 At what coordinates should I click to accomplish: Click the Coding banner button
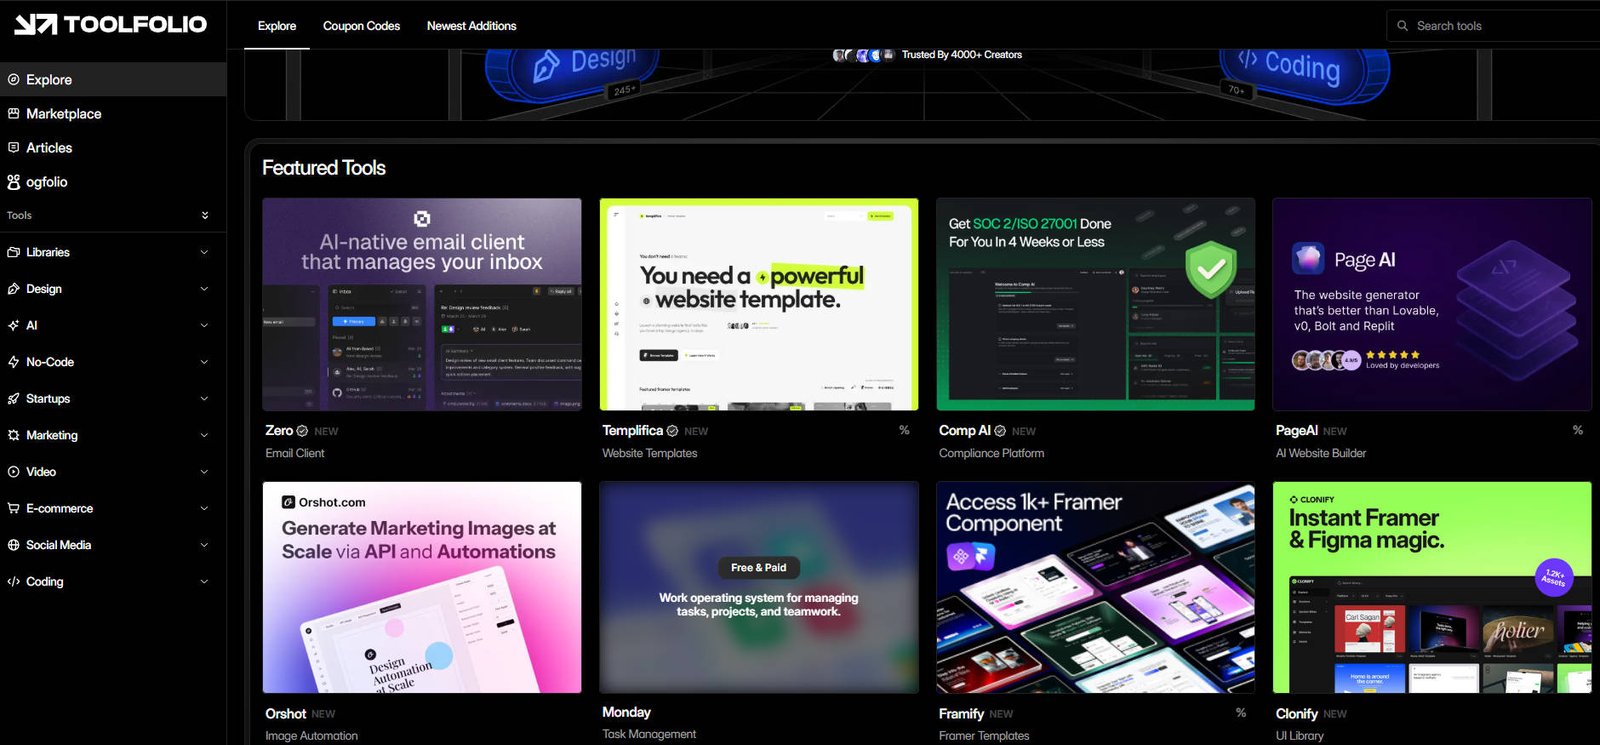pyautogui.click(x=1303, y=72)
